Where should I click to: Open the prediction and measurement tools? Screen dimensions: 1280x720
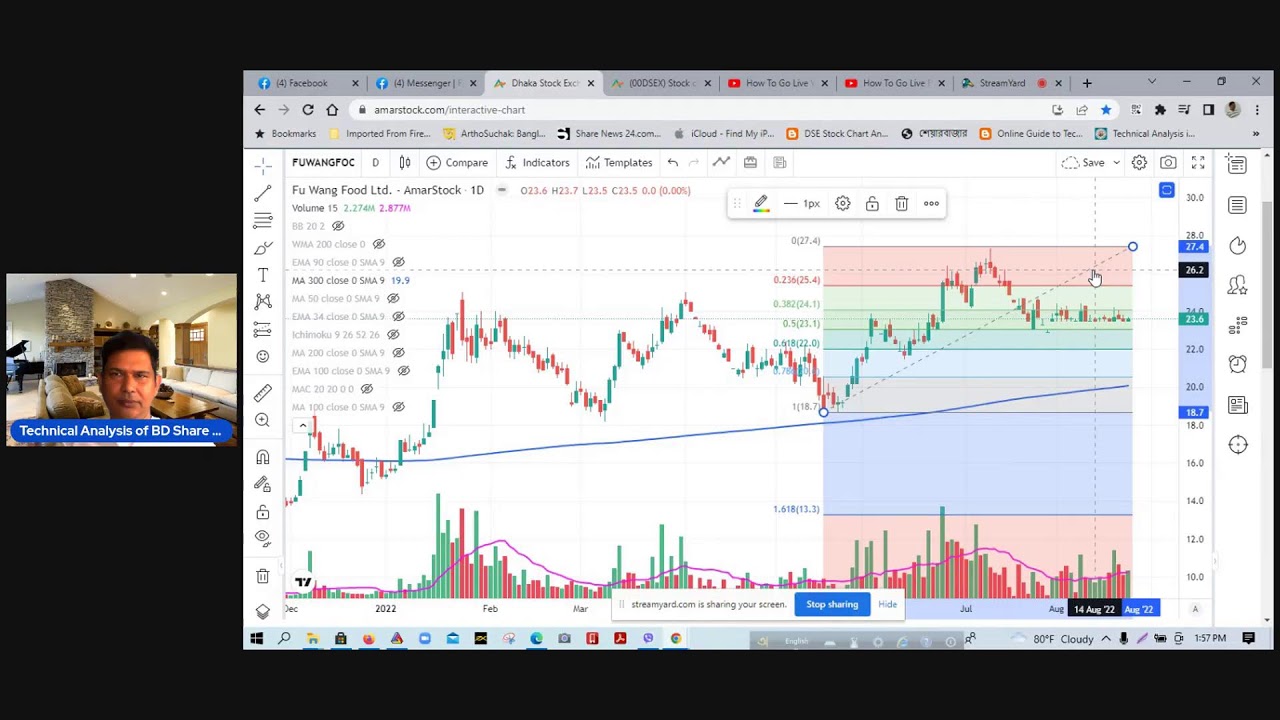click(x=263, y=329)
